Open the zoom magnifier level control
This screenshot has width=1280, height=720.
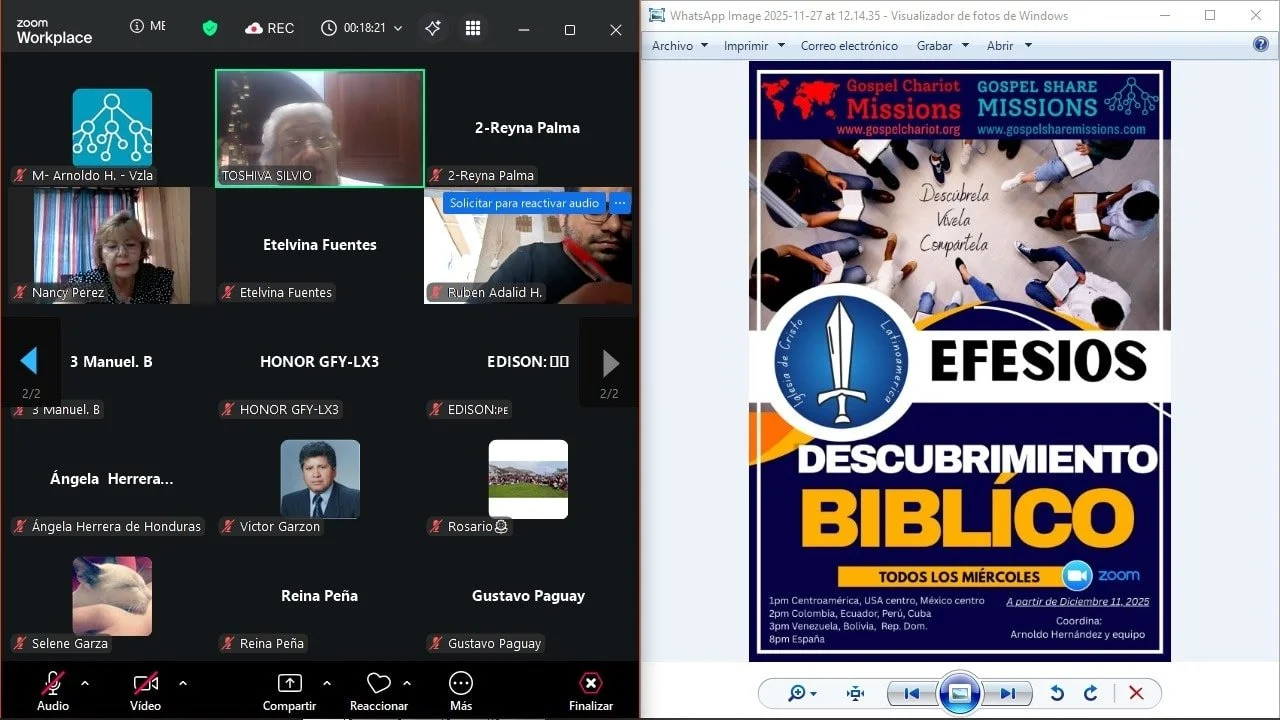pos(799,693)
